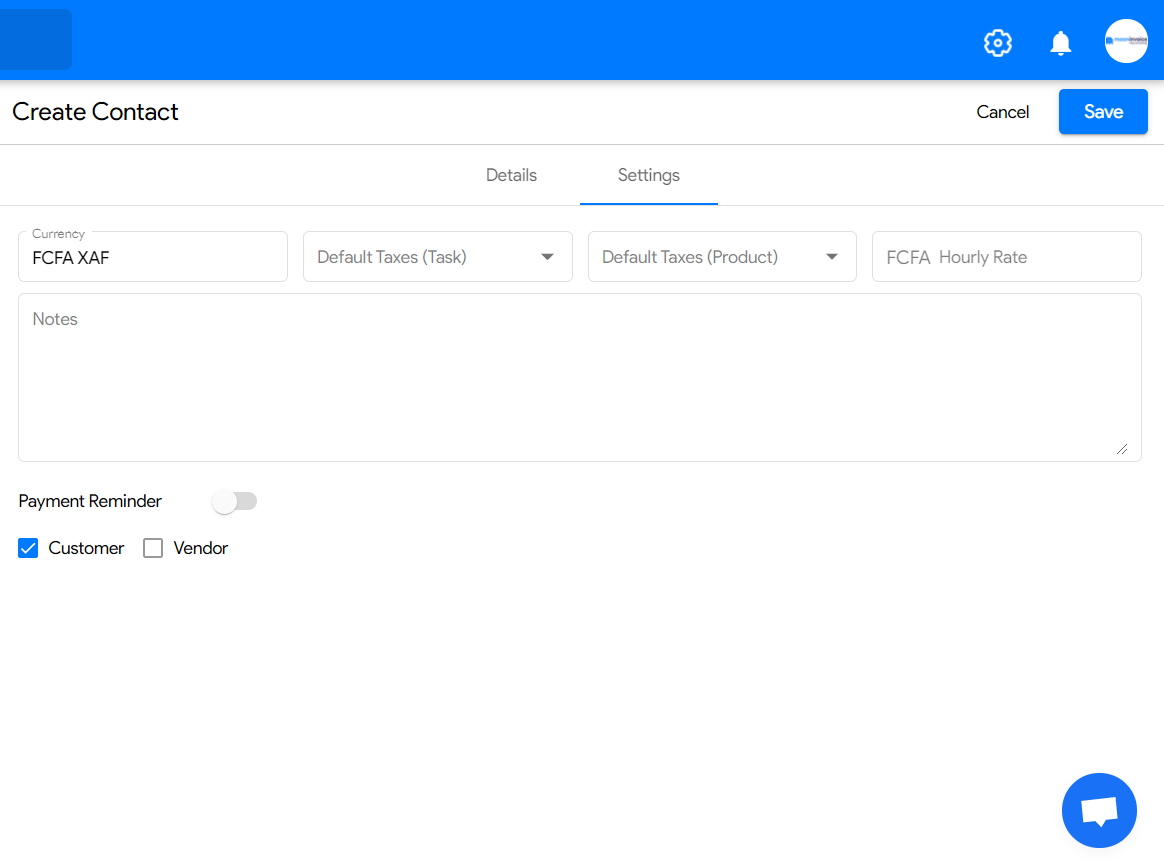Save the new contact

point(1103,111)
